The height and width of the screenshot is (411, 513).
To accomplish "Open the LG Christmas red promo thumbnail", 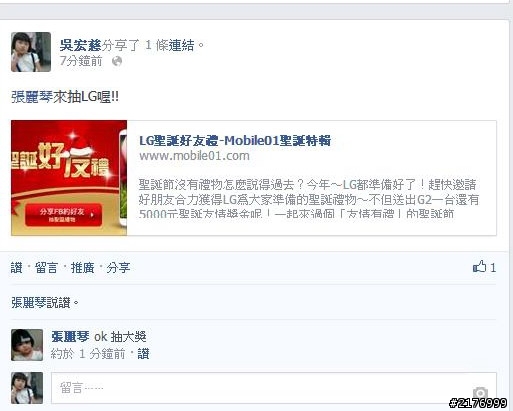I will (69, 178).
